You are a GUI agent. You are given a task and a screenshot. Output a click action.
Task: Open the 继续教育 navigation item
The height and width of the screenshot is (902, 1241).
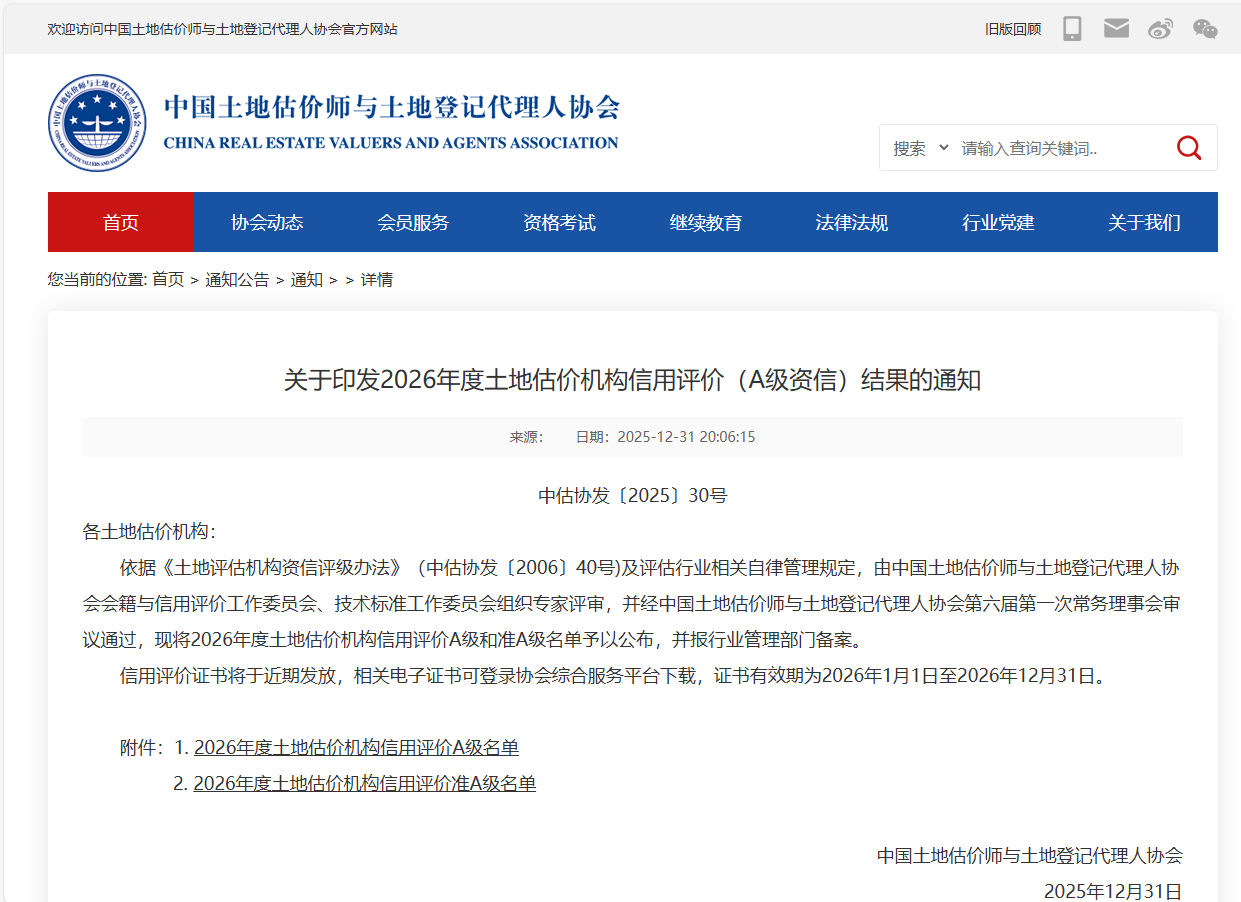click(x=705, y=222)
